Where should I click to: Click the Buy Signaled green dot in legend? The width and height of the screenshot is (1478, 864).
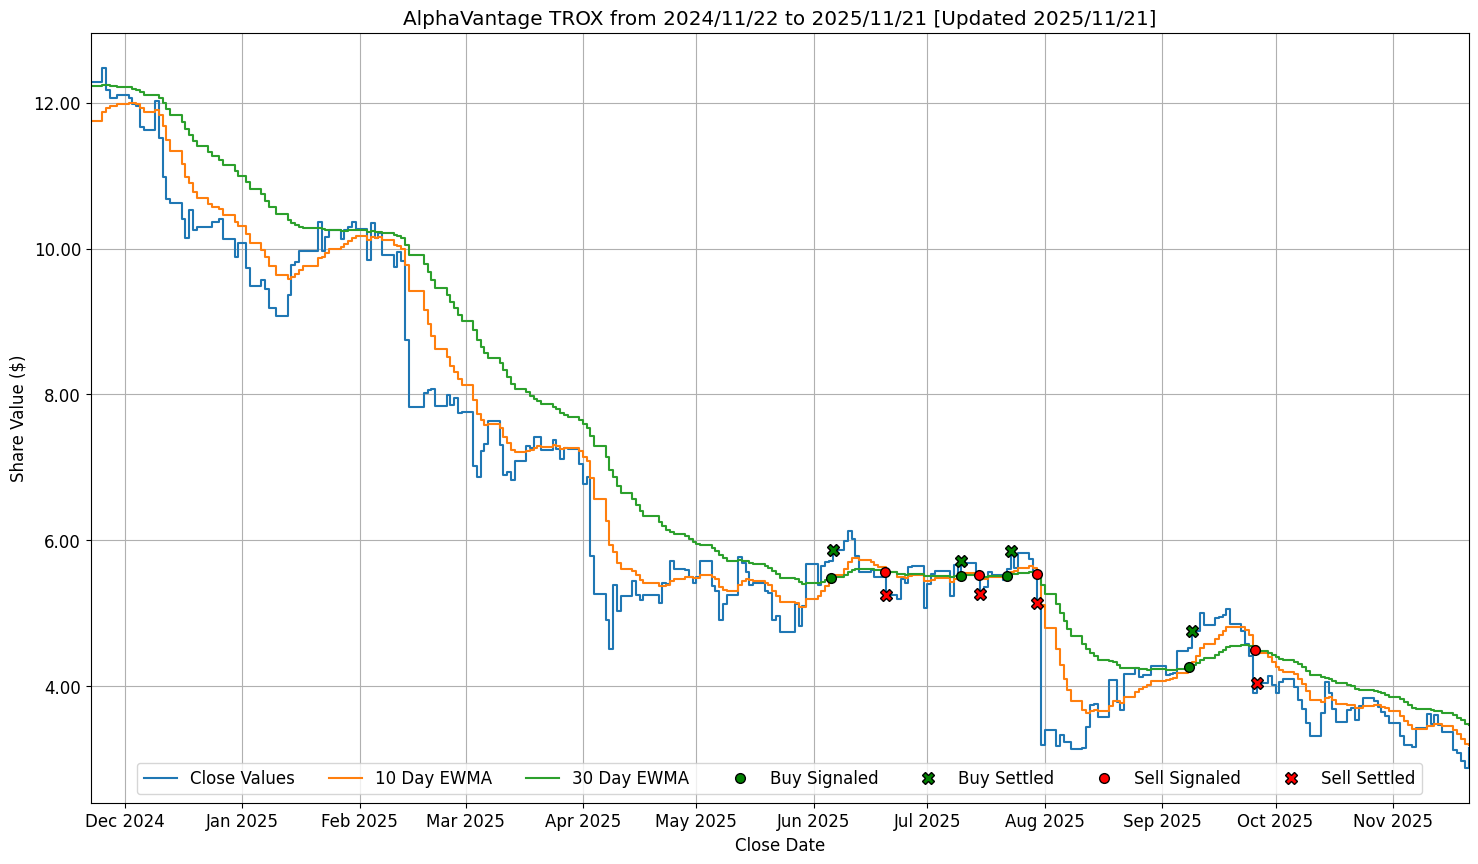(x=740, y=778)
